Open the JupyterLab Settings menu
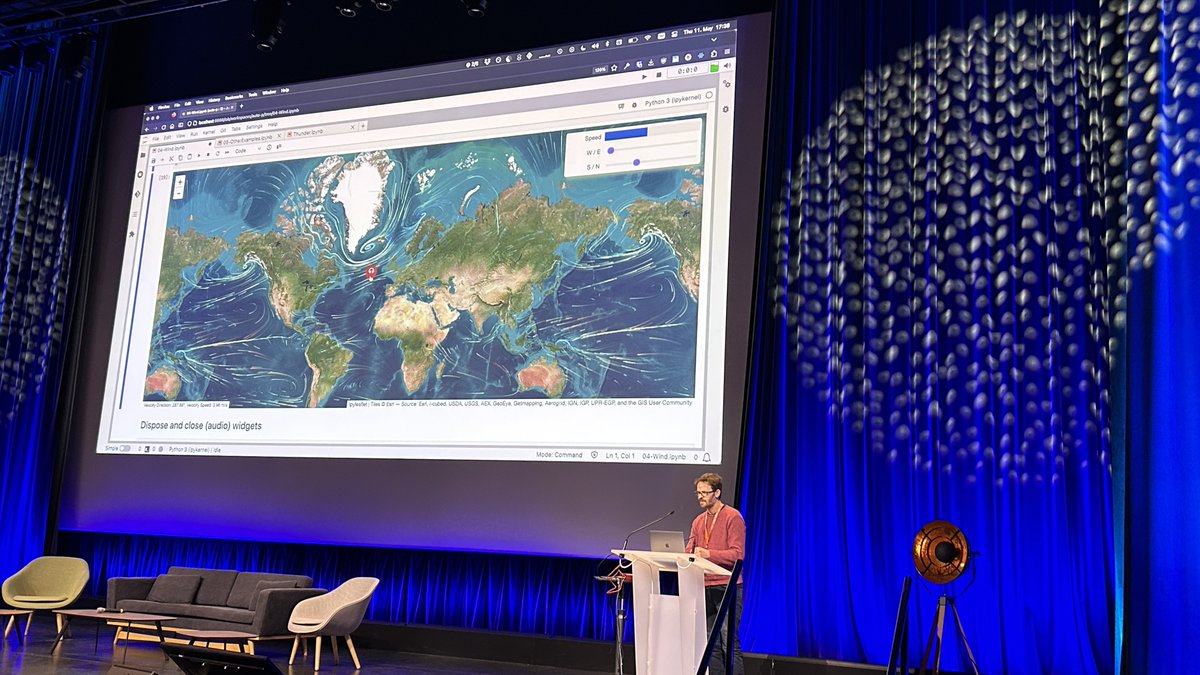The image size is (1200, 675). pyautogui.click(x=254, y=127)
